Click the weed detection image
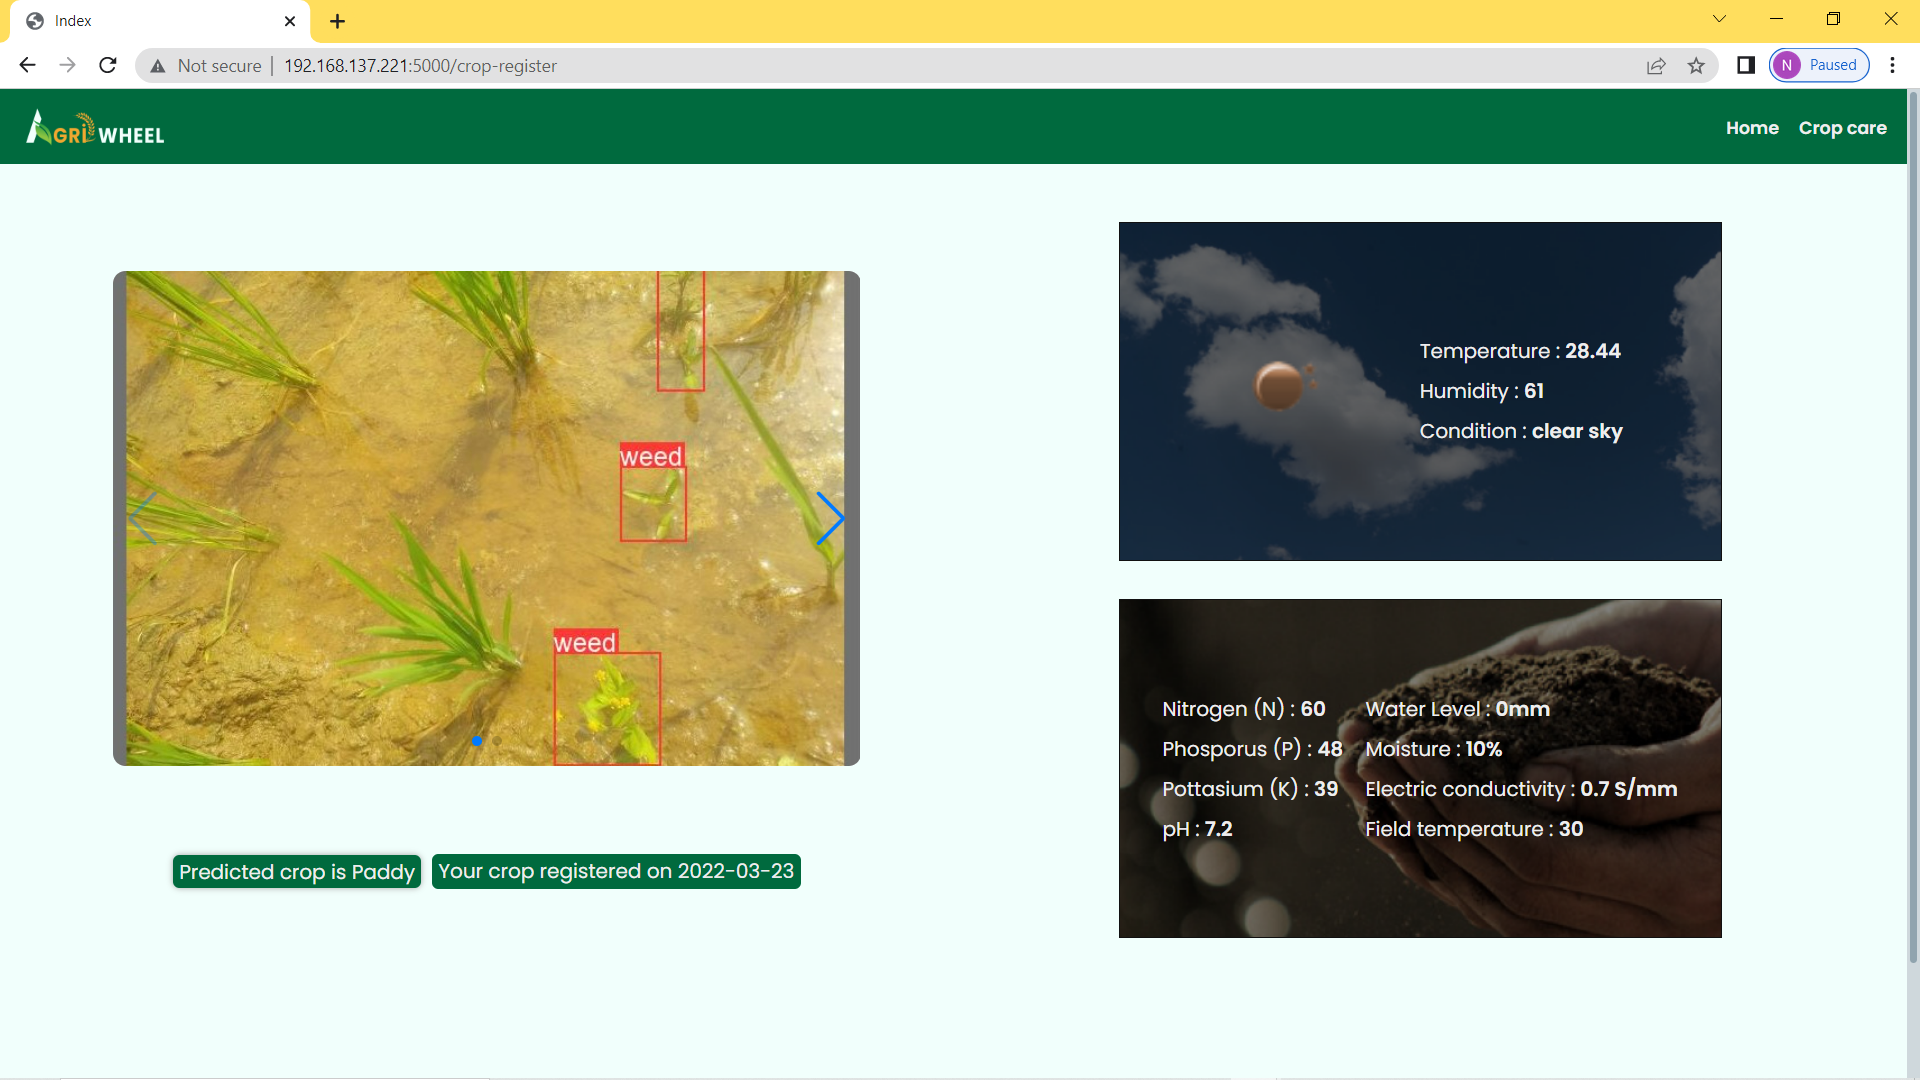The height and width of the screenshot is (1080, 1920). coord(486,518)
